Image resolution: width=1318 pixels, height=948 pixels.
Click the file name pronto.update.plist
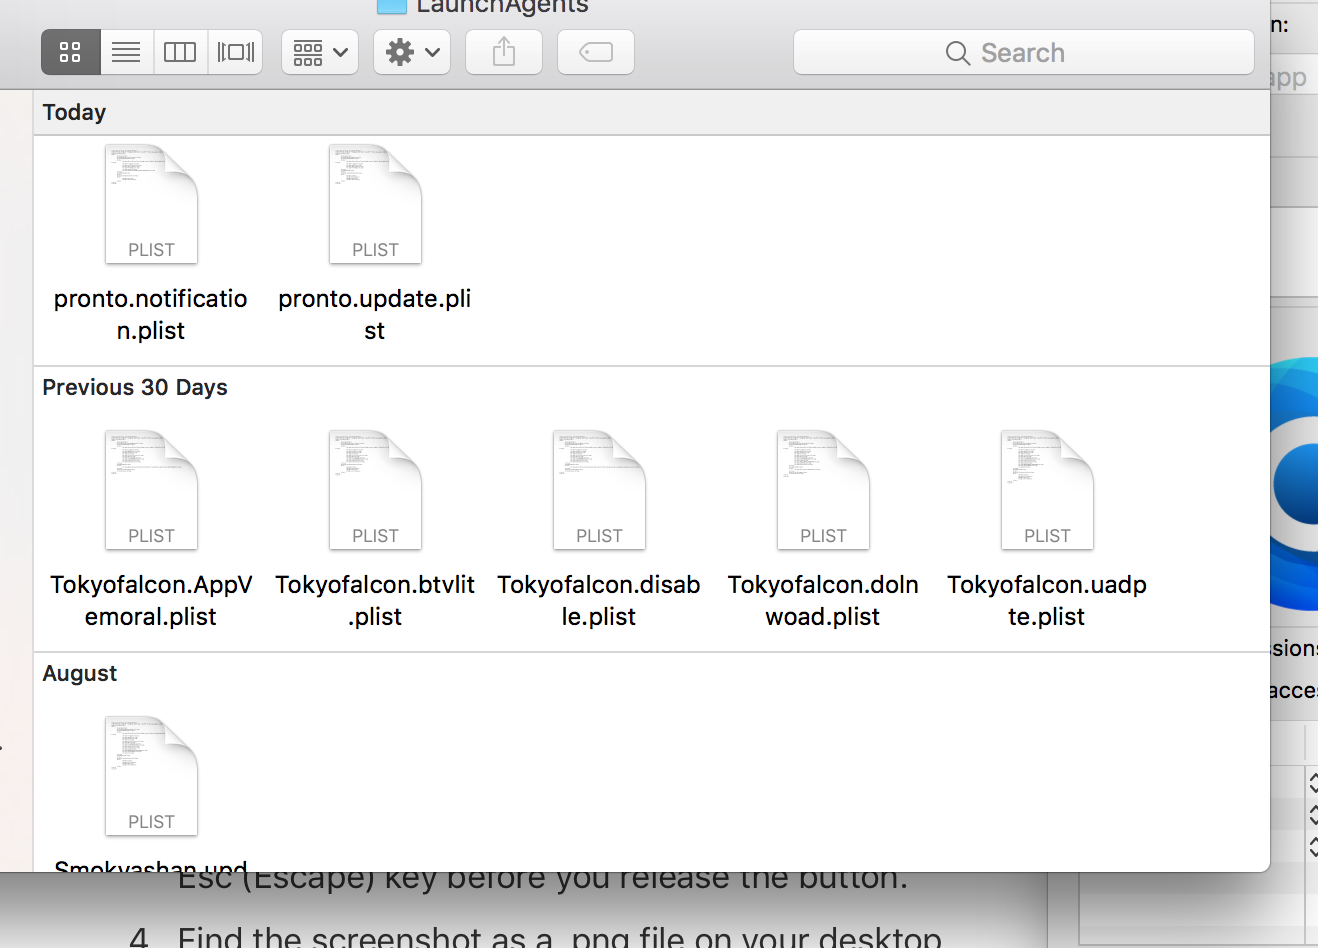tap(375, 315)
